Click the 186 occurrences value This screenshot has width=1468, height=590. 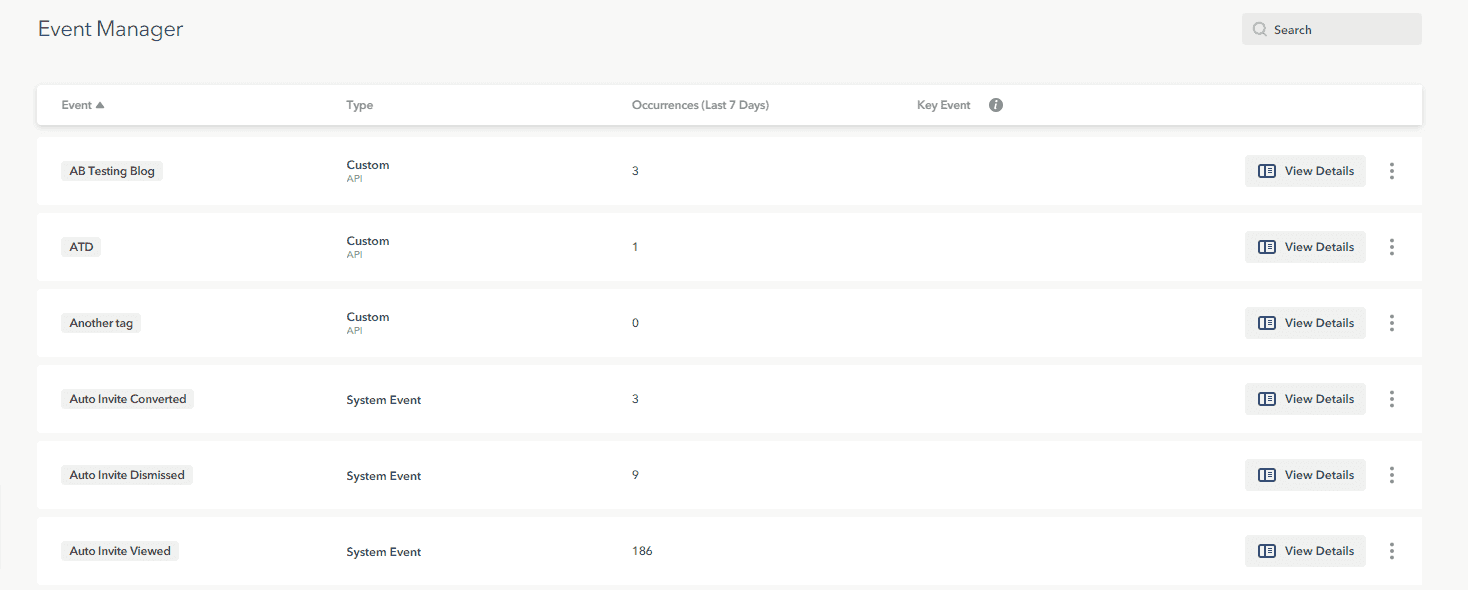coord(642,551)
